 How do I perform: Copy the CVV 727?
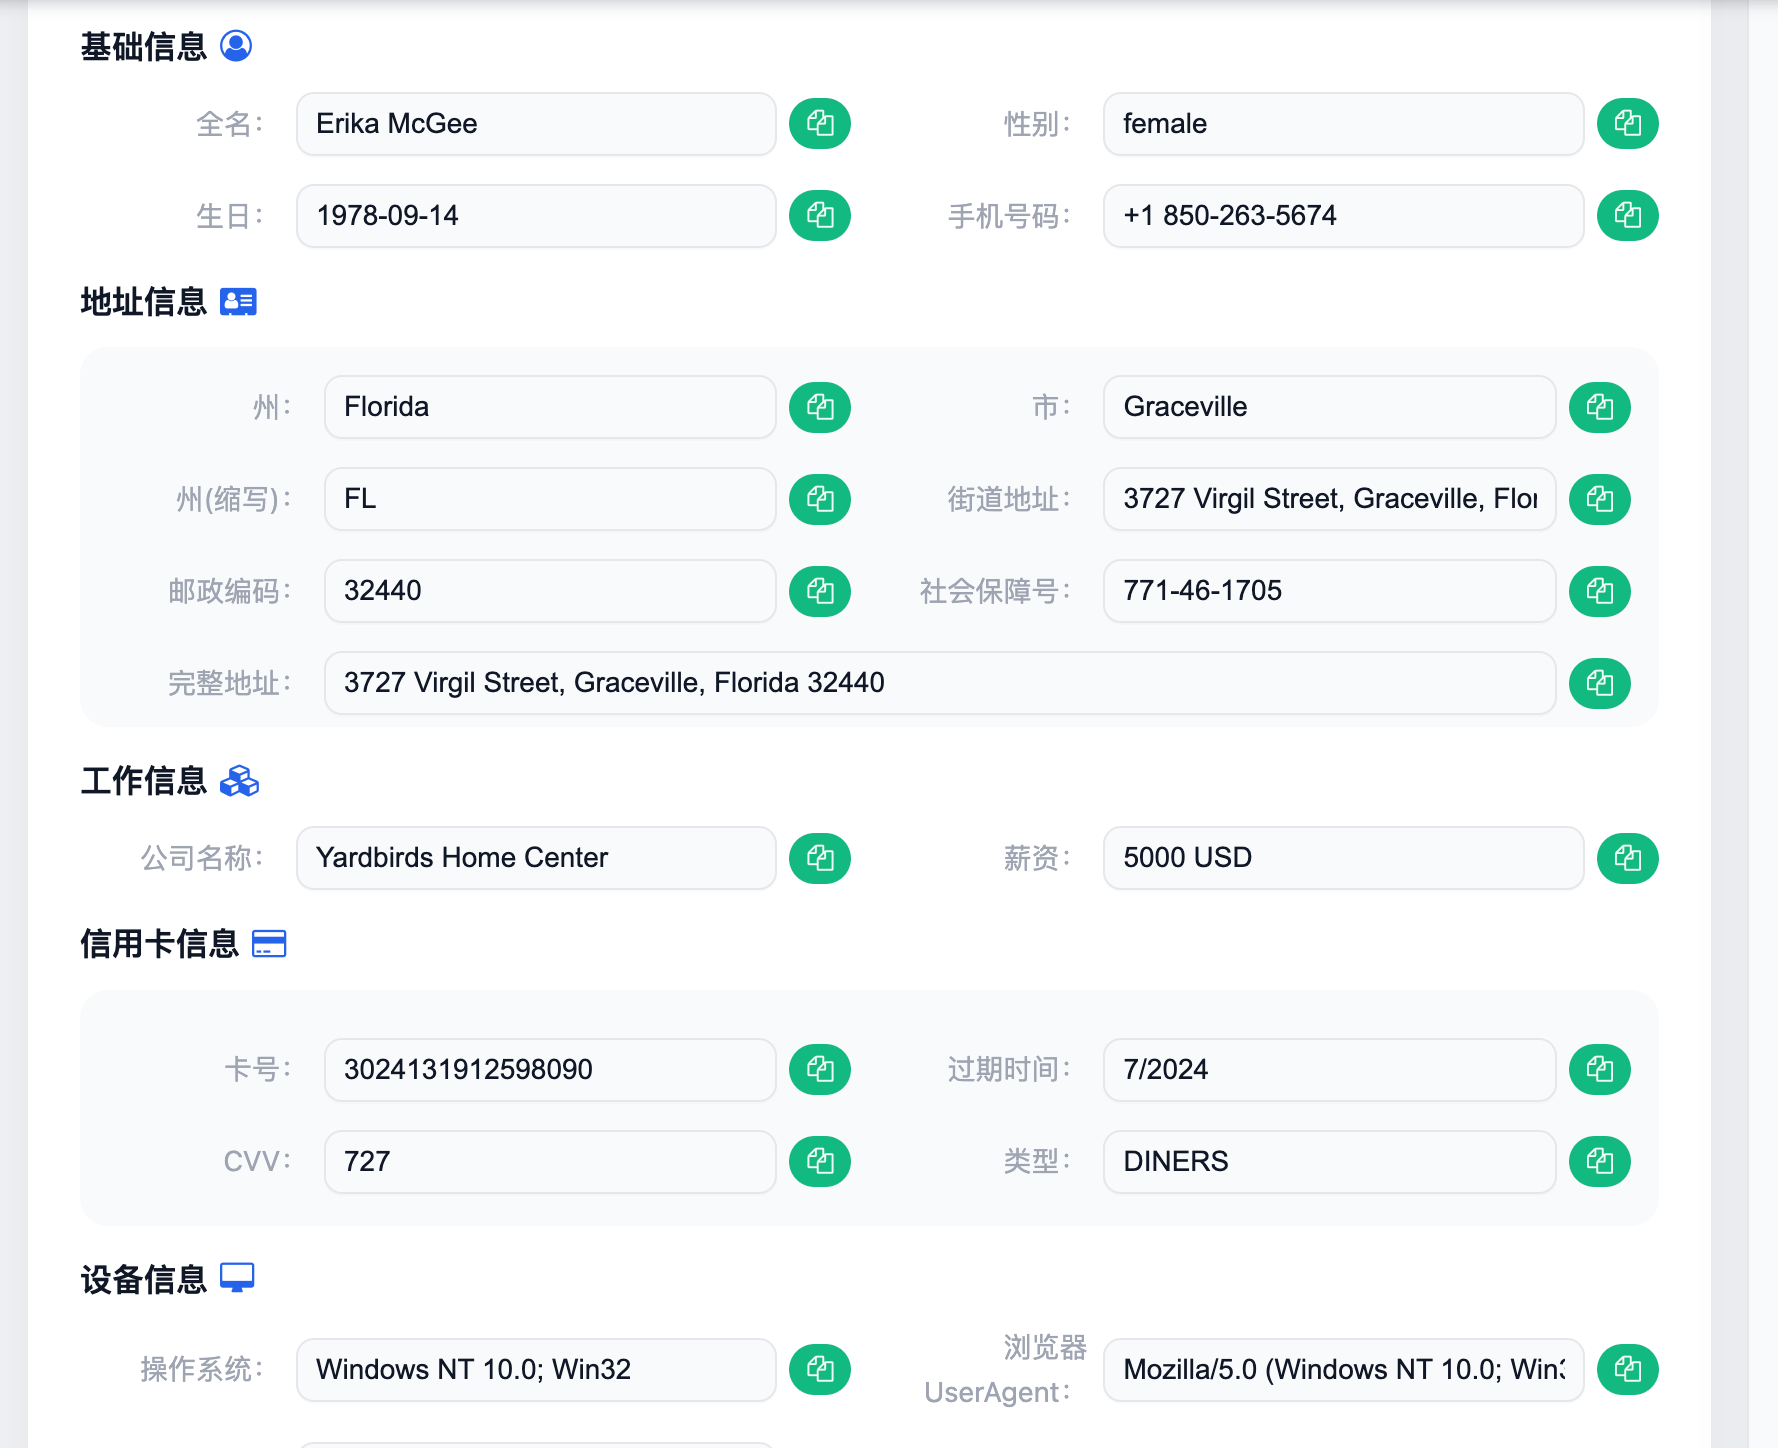[x=820, y=1162]
